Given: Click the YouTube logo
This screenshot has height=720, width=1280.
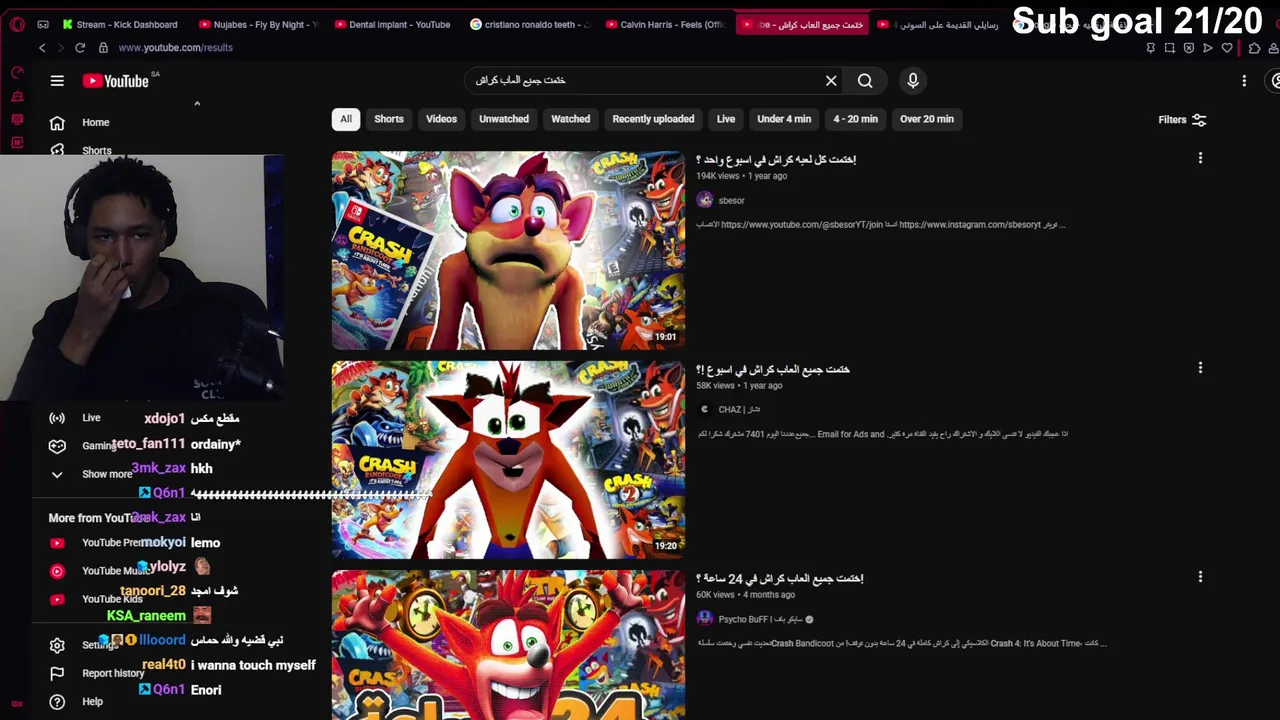Looking at the screenshot, I should click(x=116, y=81).
